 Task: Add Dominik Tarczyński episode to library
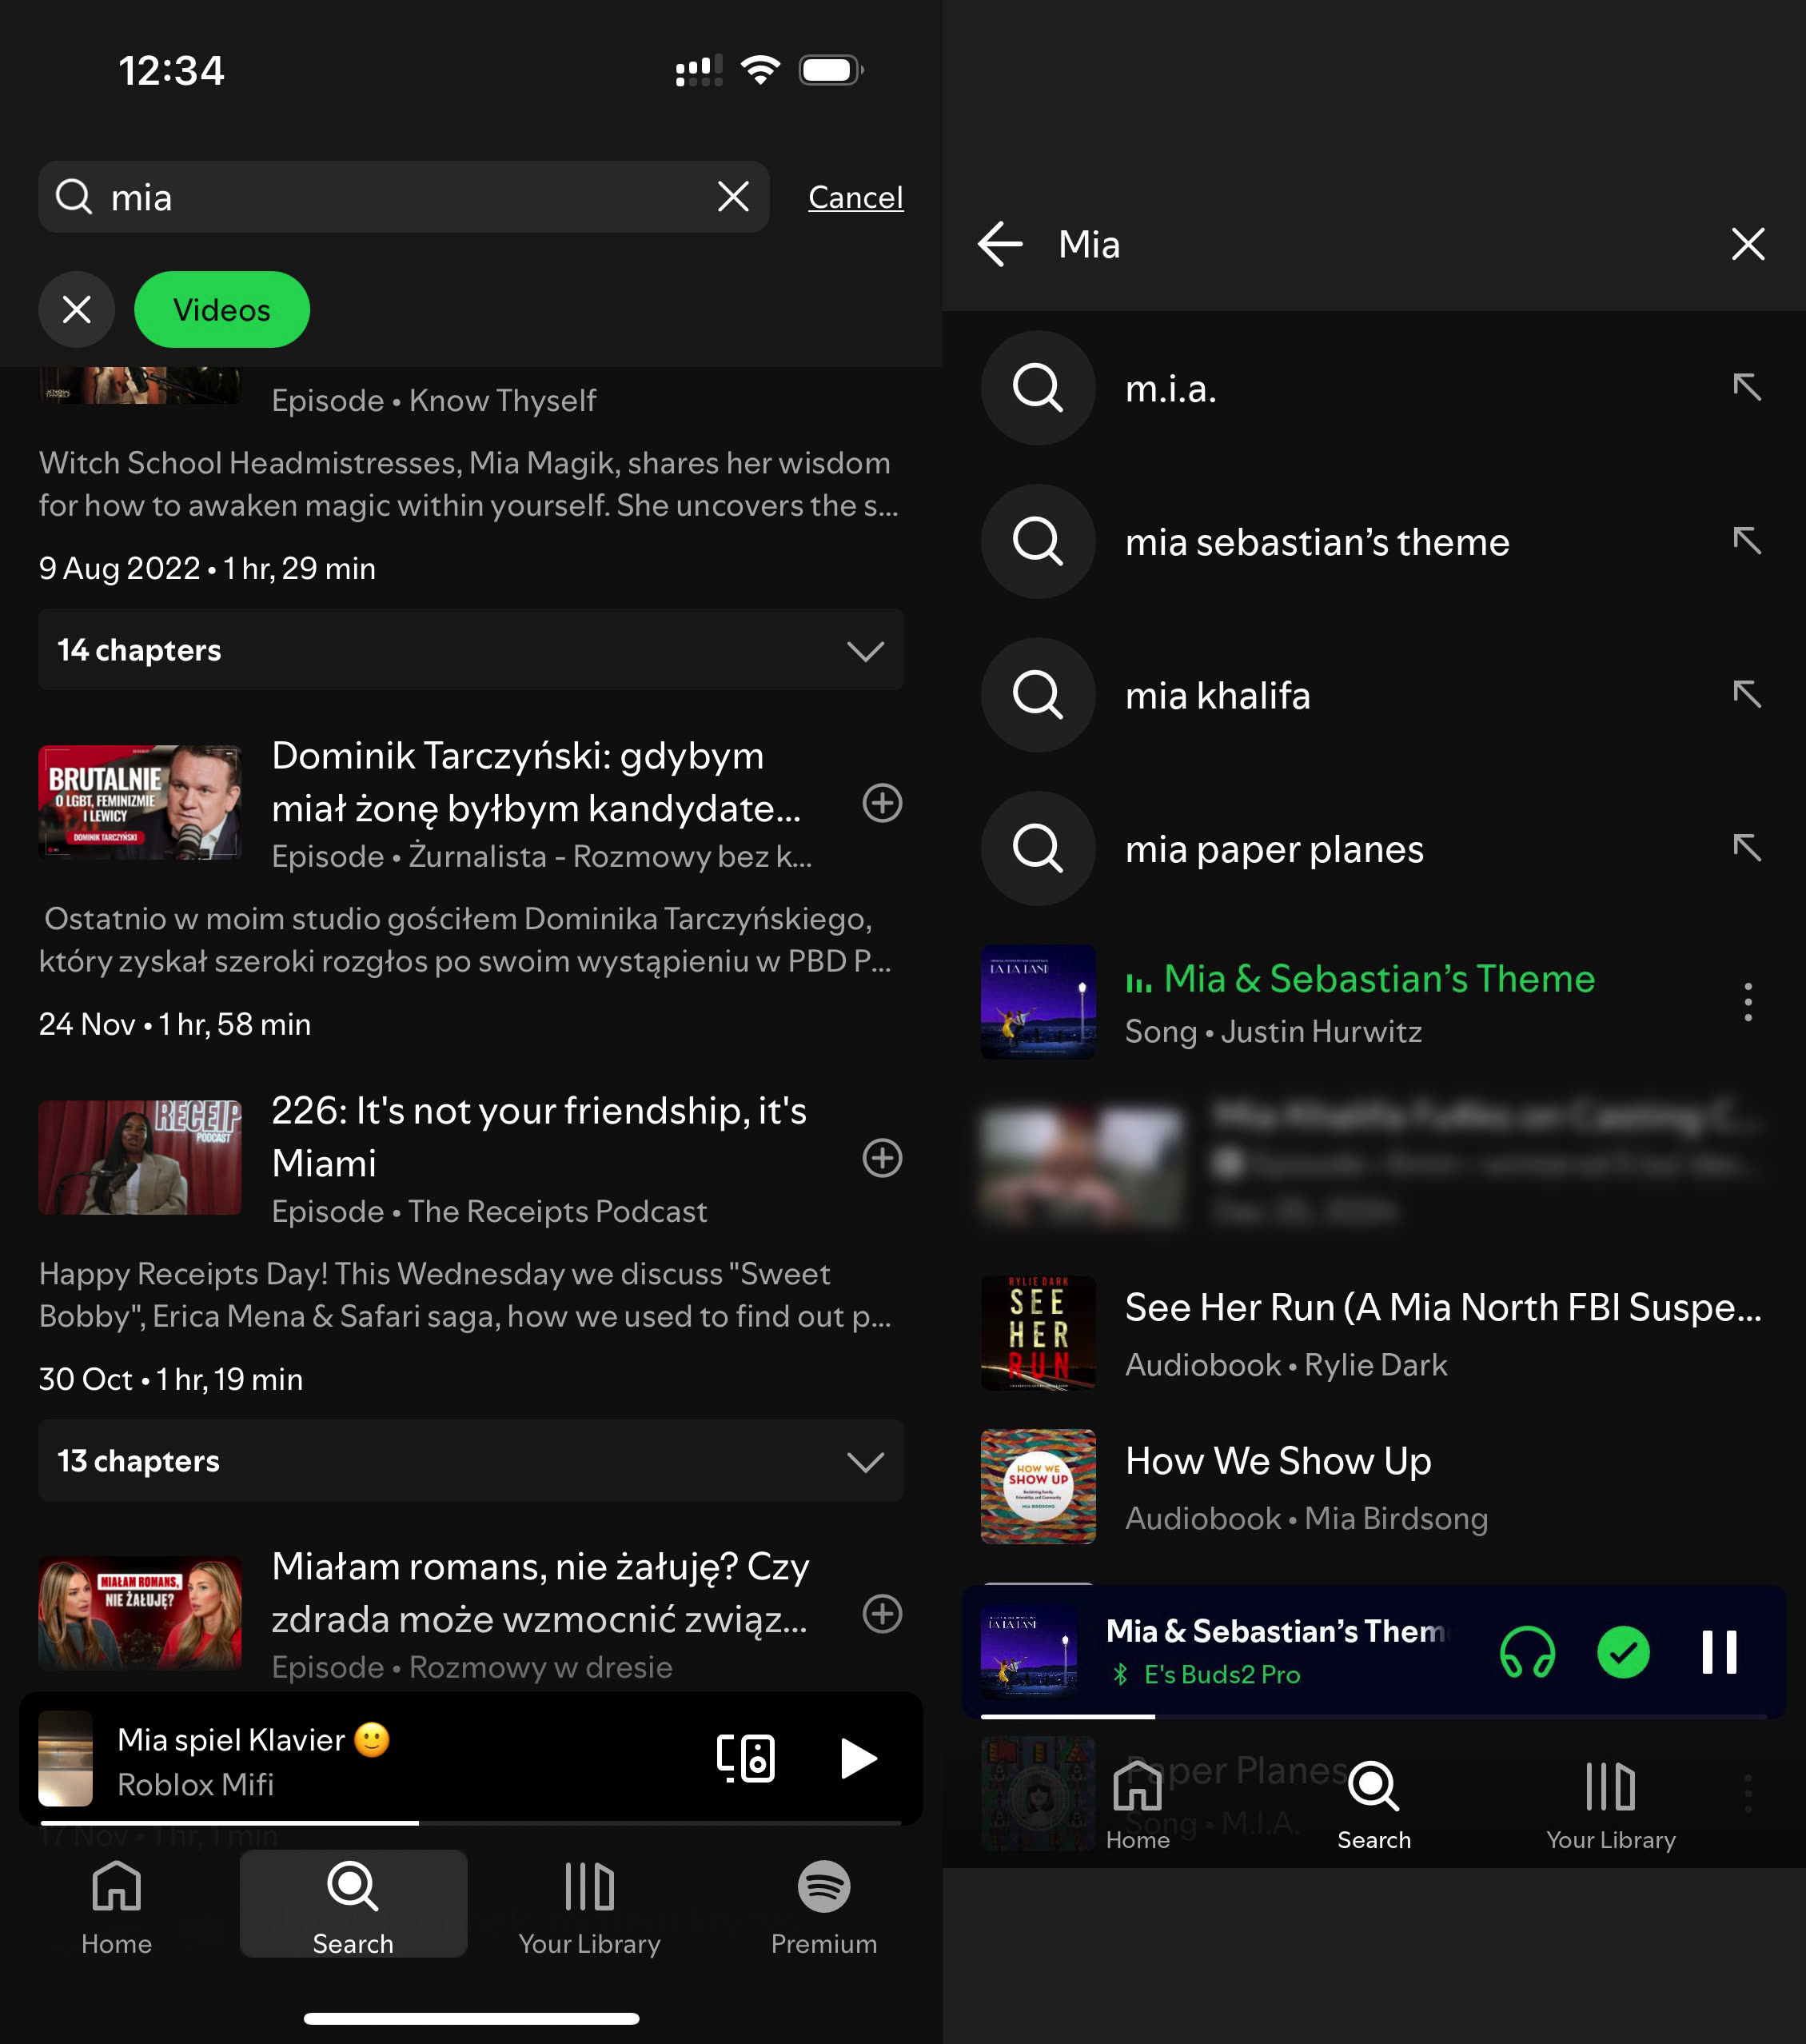click(882, 803)
